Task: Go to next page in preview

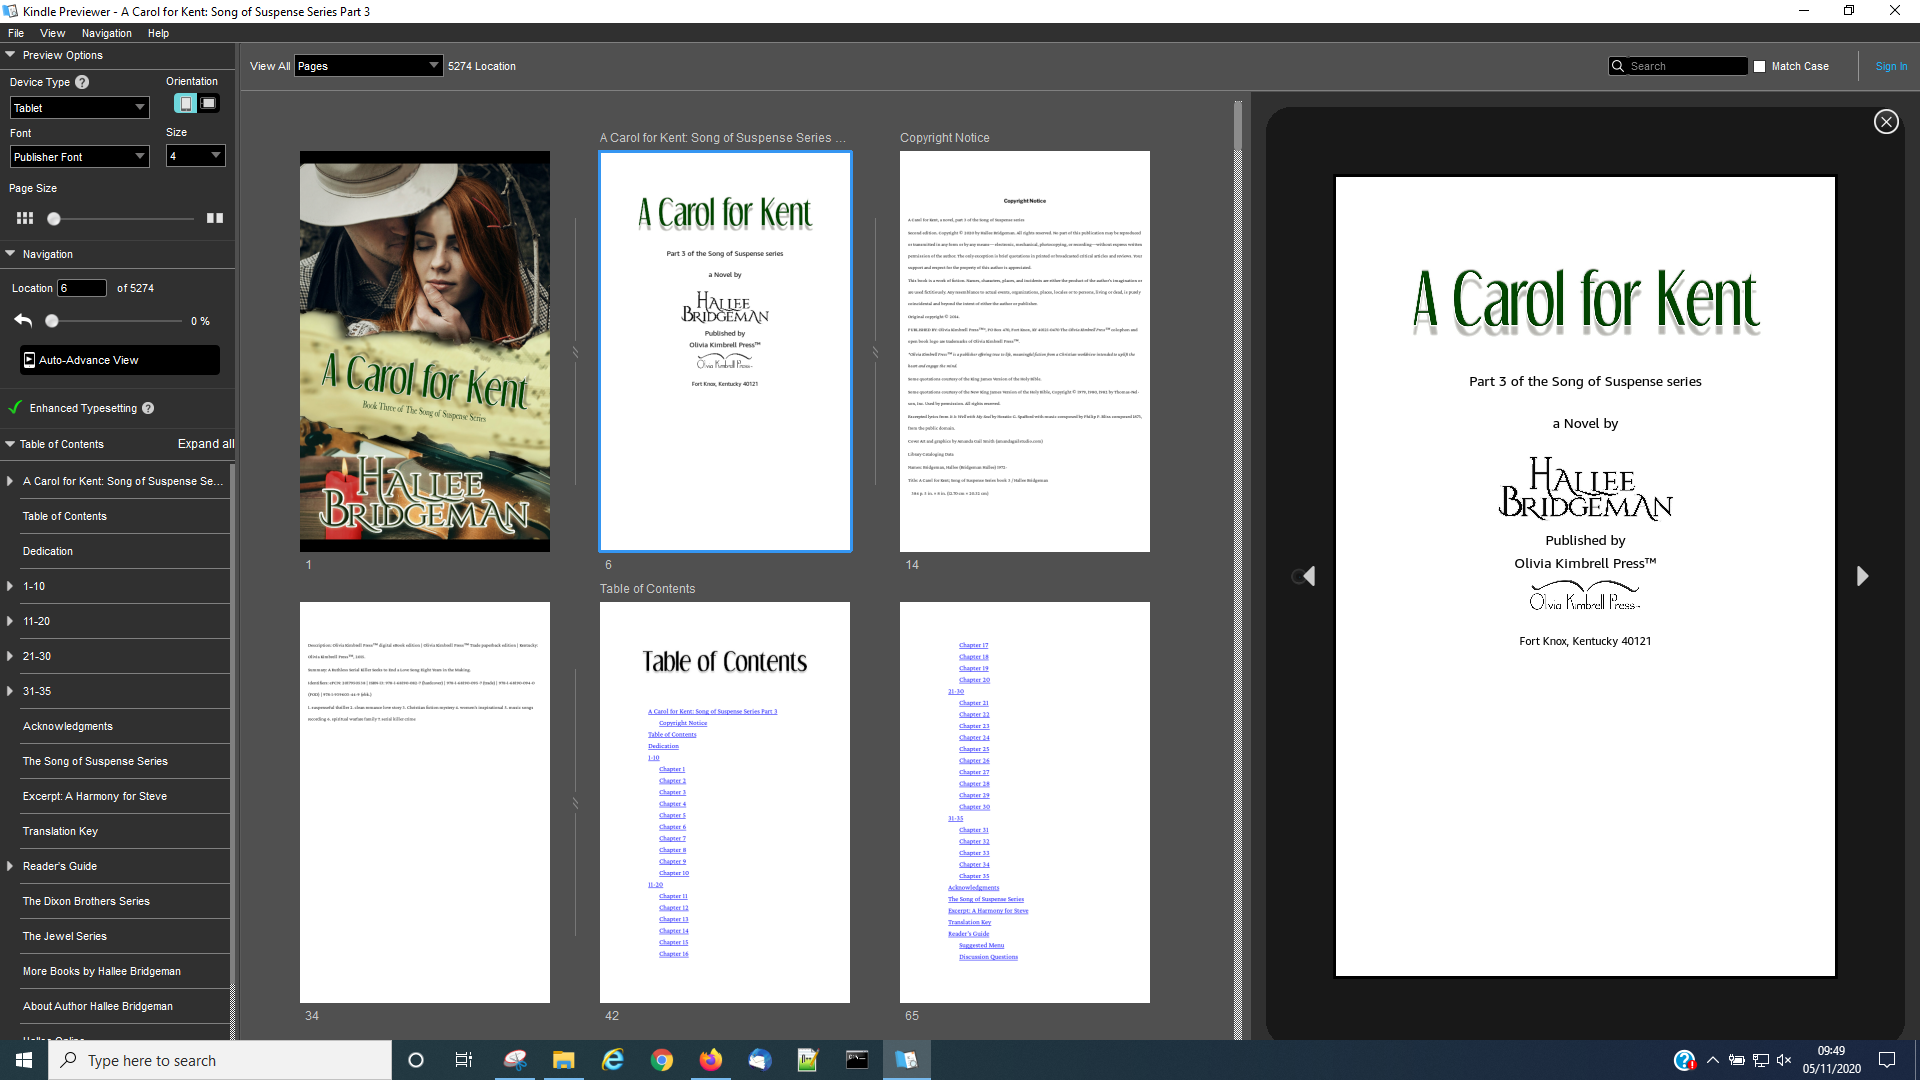Action: click(x=1862, y=576)
